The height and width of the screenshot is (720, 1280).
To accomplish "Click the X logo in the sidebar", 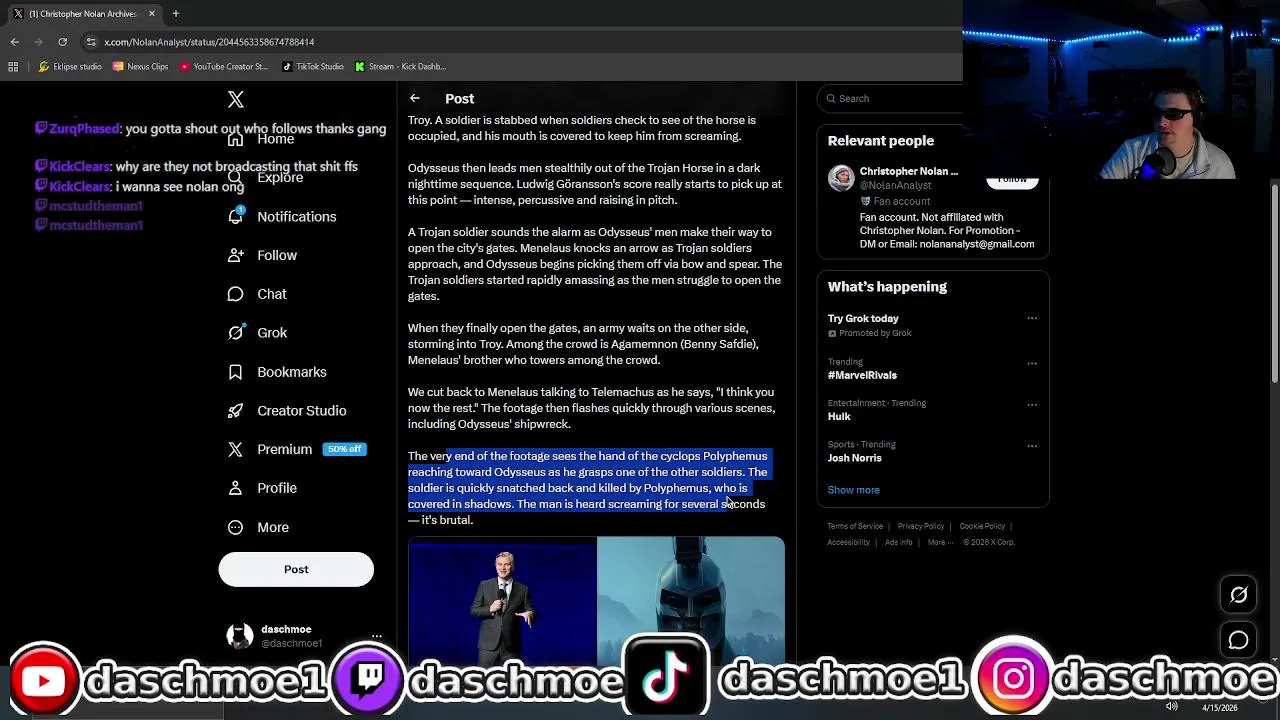I will pos(236,99).
